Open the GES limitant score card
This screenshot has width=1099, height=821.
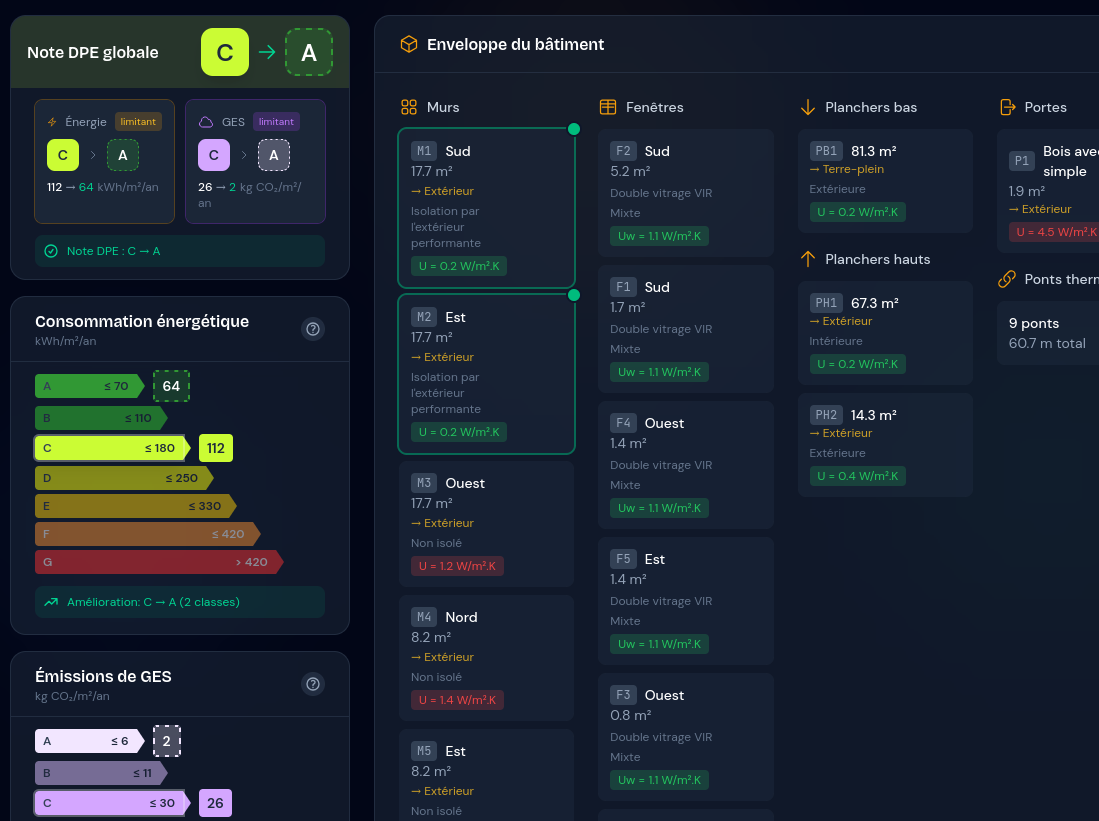[255, 161]
